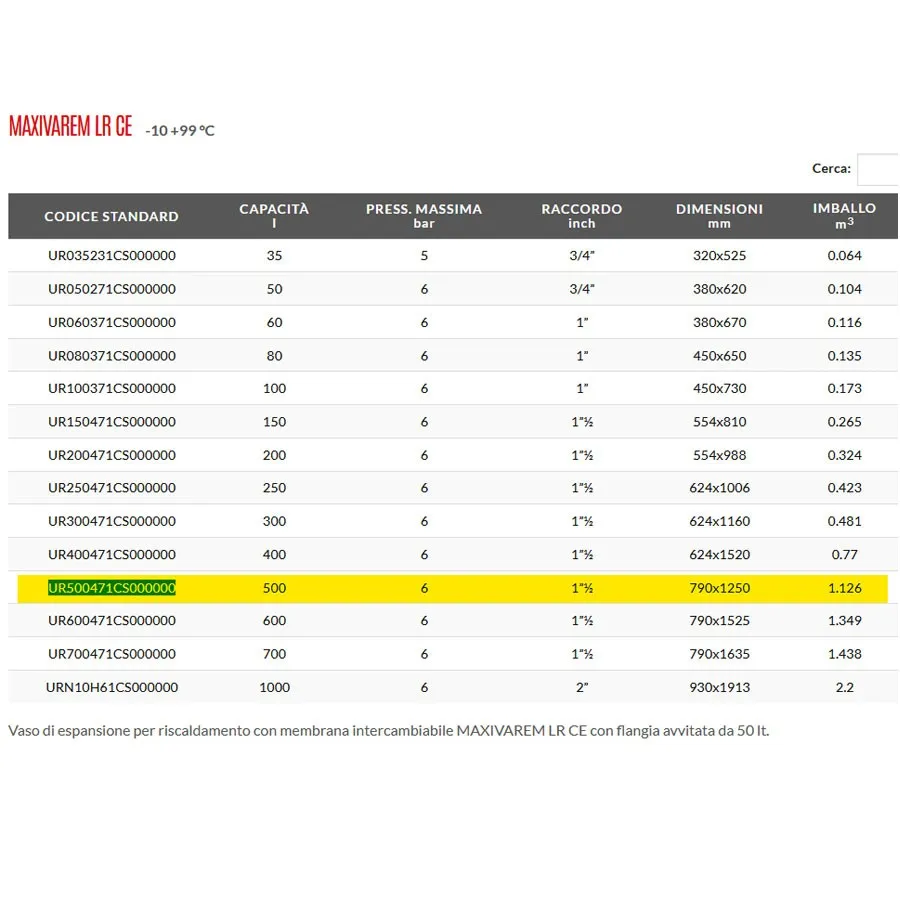This screenshot has height=900, width=900.
Task: Click packaging value 0.173
Action: pos(844,388)
